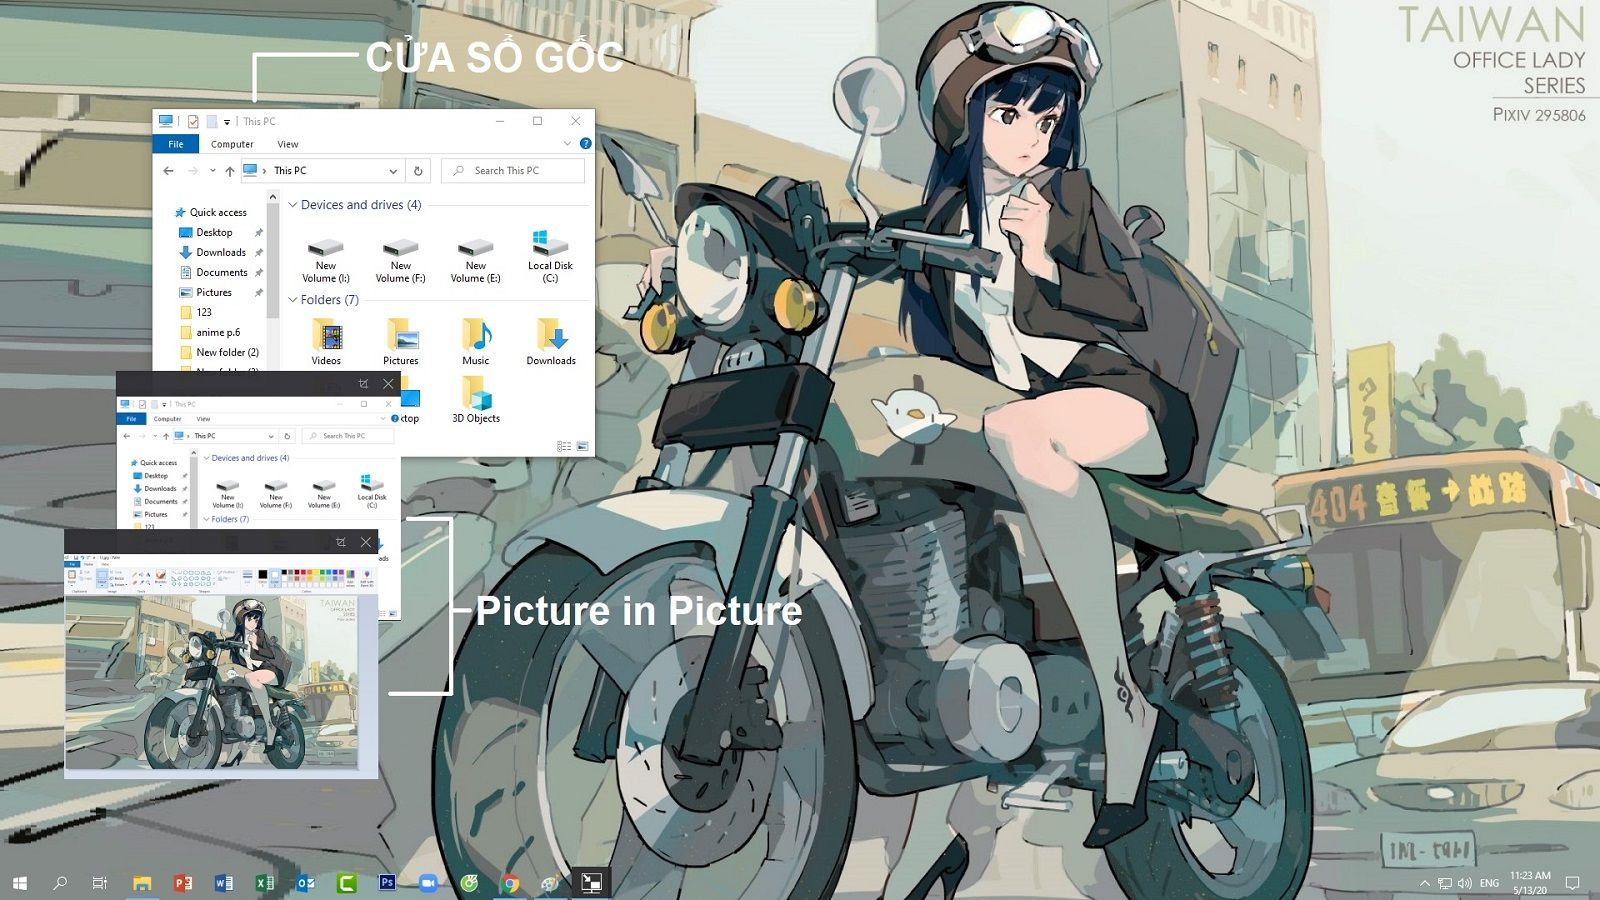This screenshot has width=1600, height=900.
Task: Open Task View from the taskbar
Action: [100, 883]
